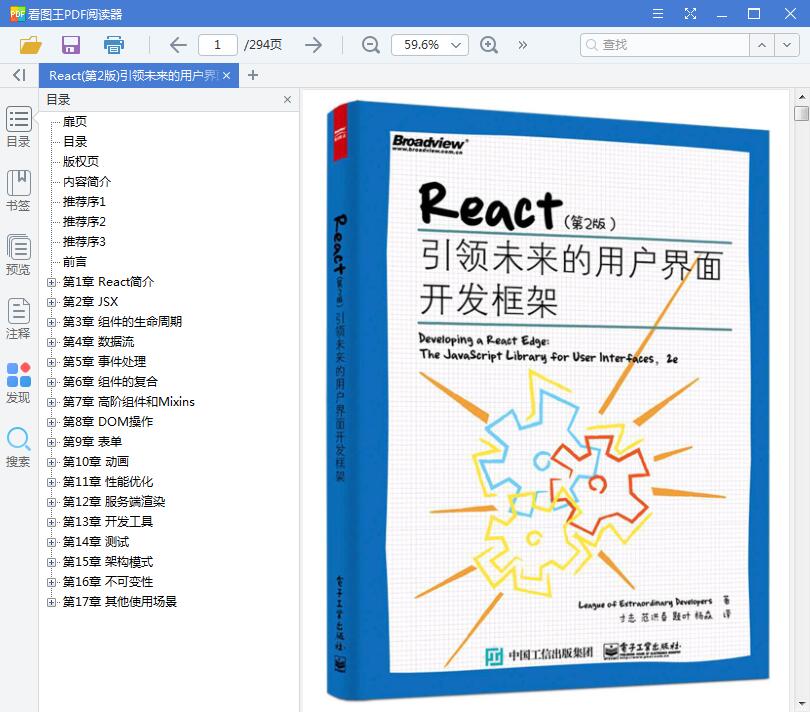The height and width of the screenshot is (712, 810).
Task: Select 第13章 开发工具 chapter
Action: (x=108, y=522)
